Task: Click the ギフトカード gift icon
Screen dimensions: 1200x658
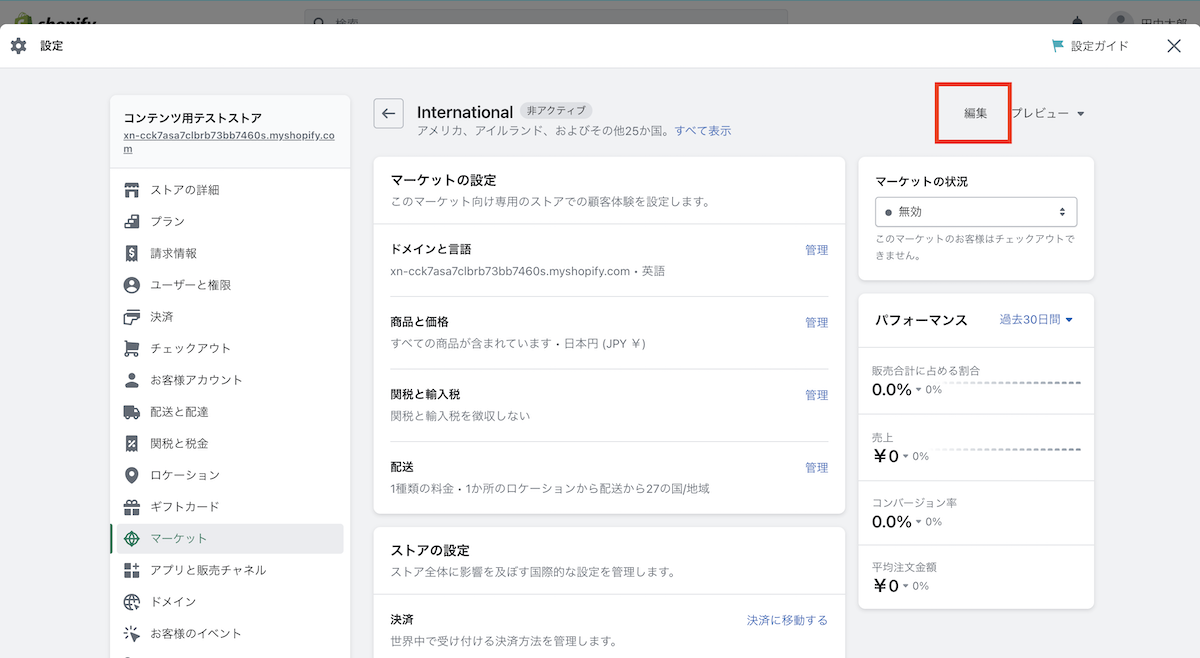Action: [x=131, y=507]
